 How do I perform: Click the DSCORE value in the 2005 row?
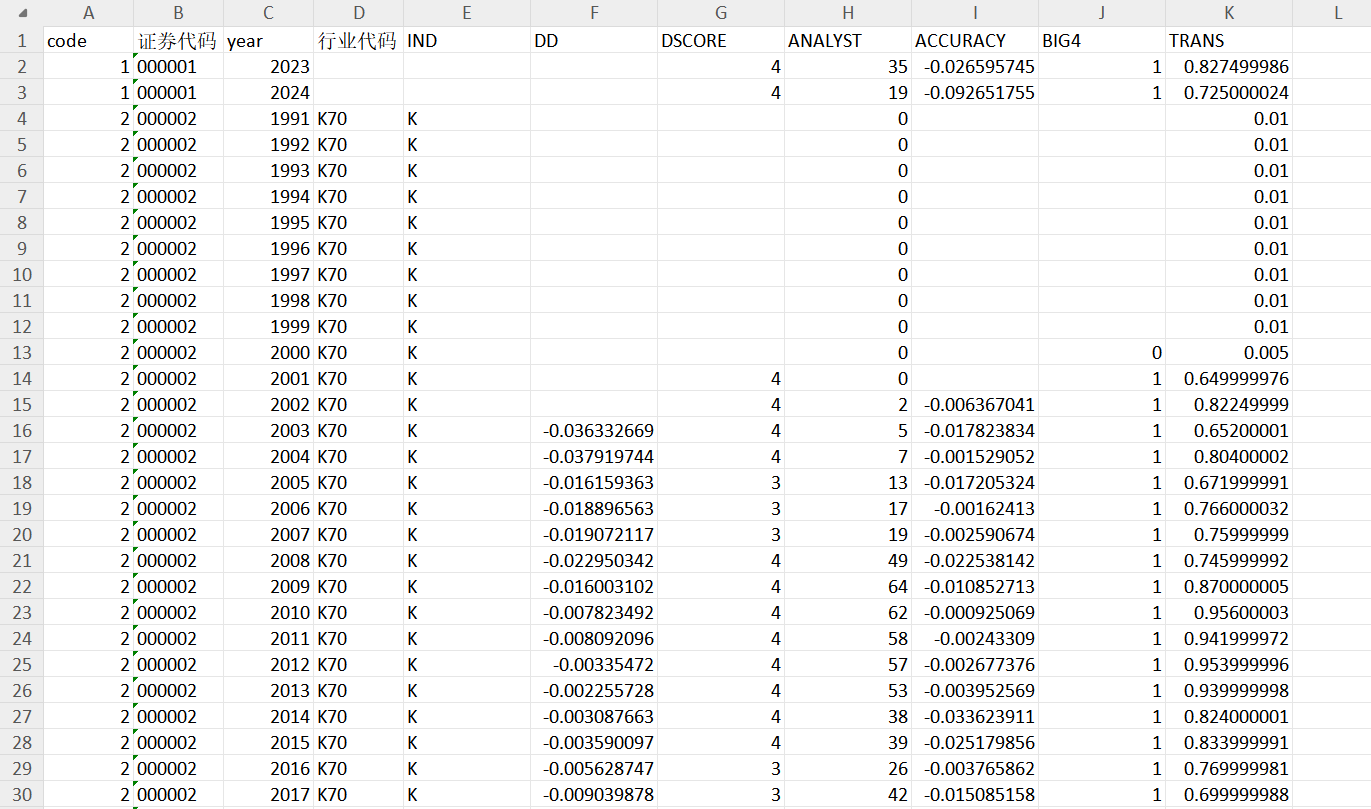[x=721, y=483]
